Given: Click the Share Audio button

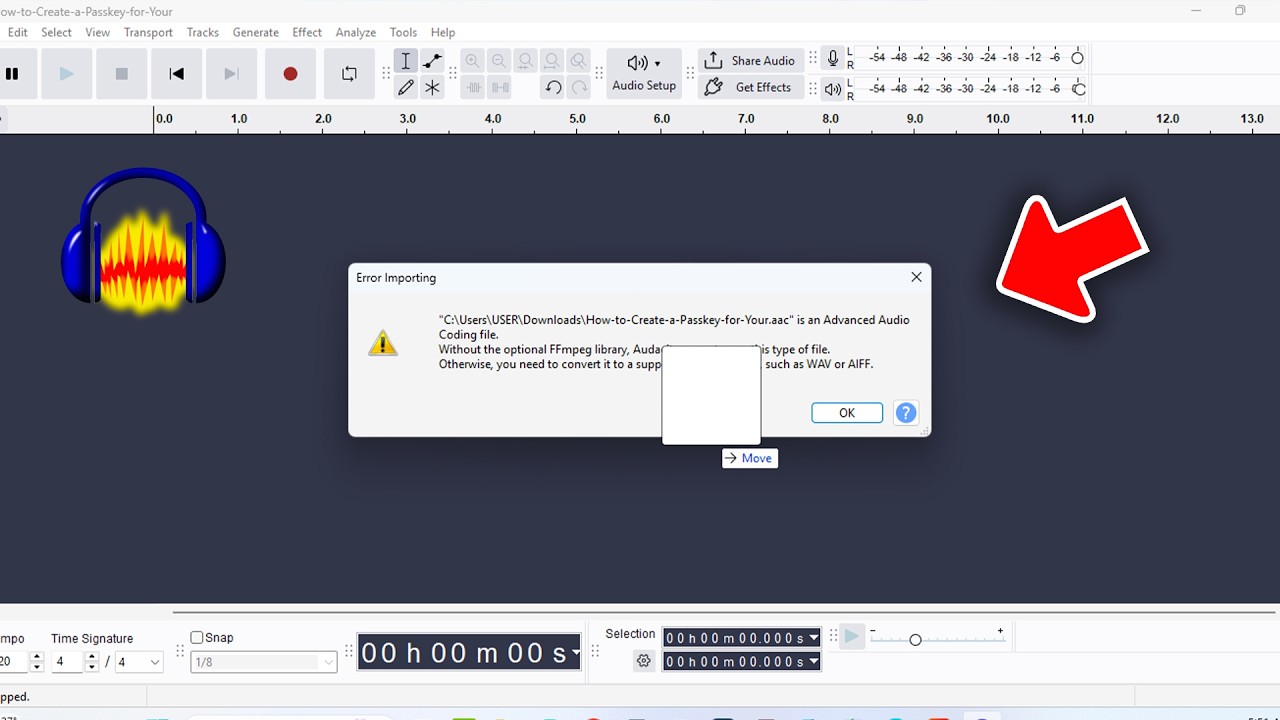Looking at the screenshot, I should (x=750, y=61).
